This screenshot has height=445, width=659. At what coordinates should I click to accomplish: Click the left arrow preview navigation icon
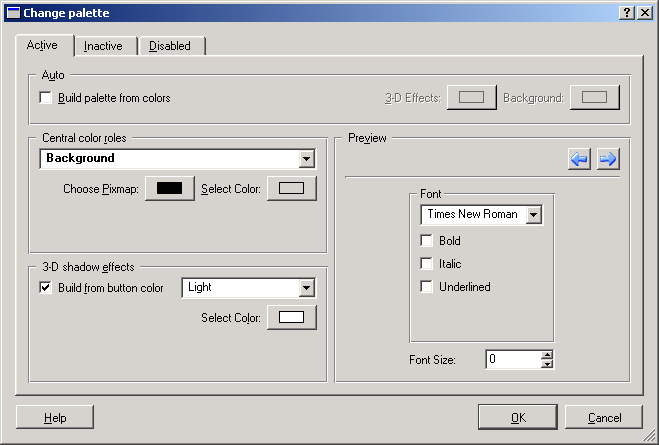coord(579,159)
